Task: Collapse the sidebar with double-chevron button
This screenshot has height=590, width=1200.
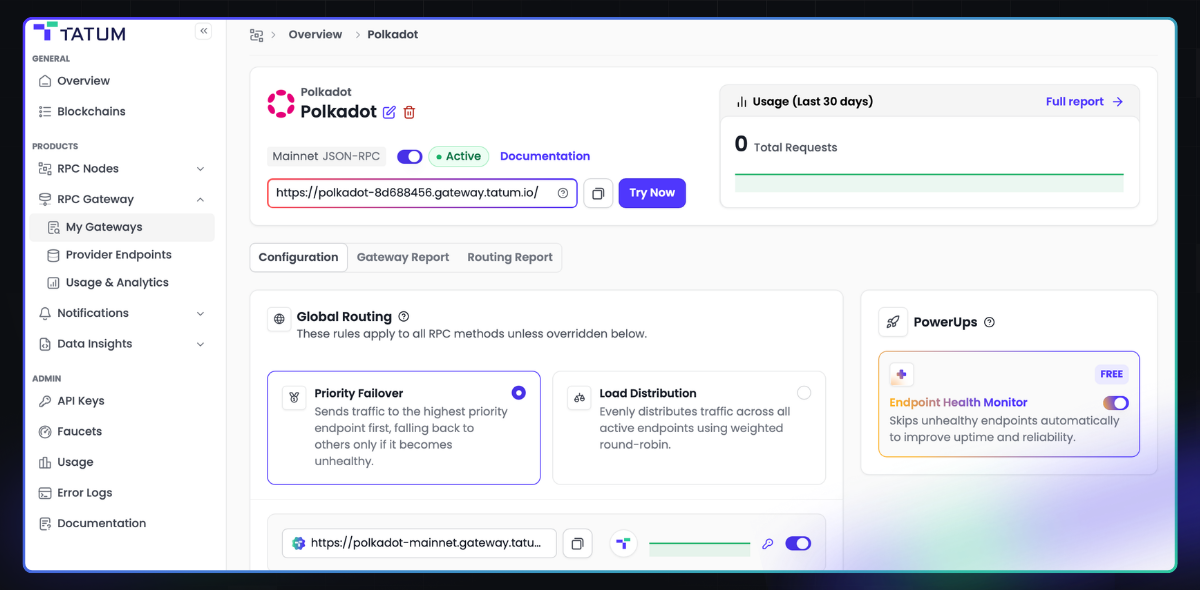Action: tap(204, 31)
